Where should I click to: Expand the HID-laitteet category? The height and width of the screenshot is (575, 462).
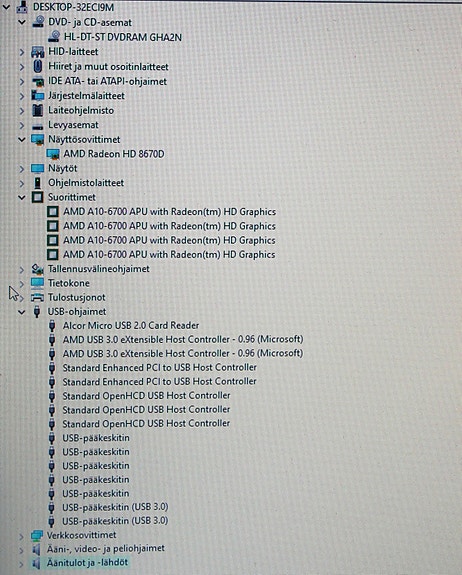[22, 52]
